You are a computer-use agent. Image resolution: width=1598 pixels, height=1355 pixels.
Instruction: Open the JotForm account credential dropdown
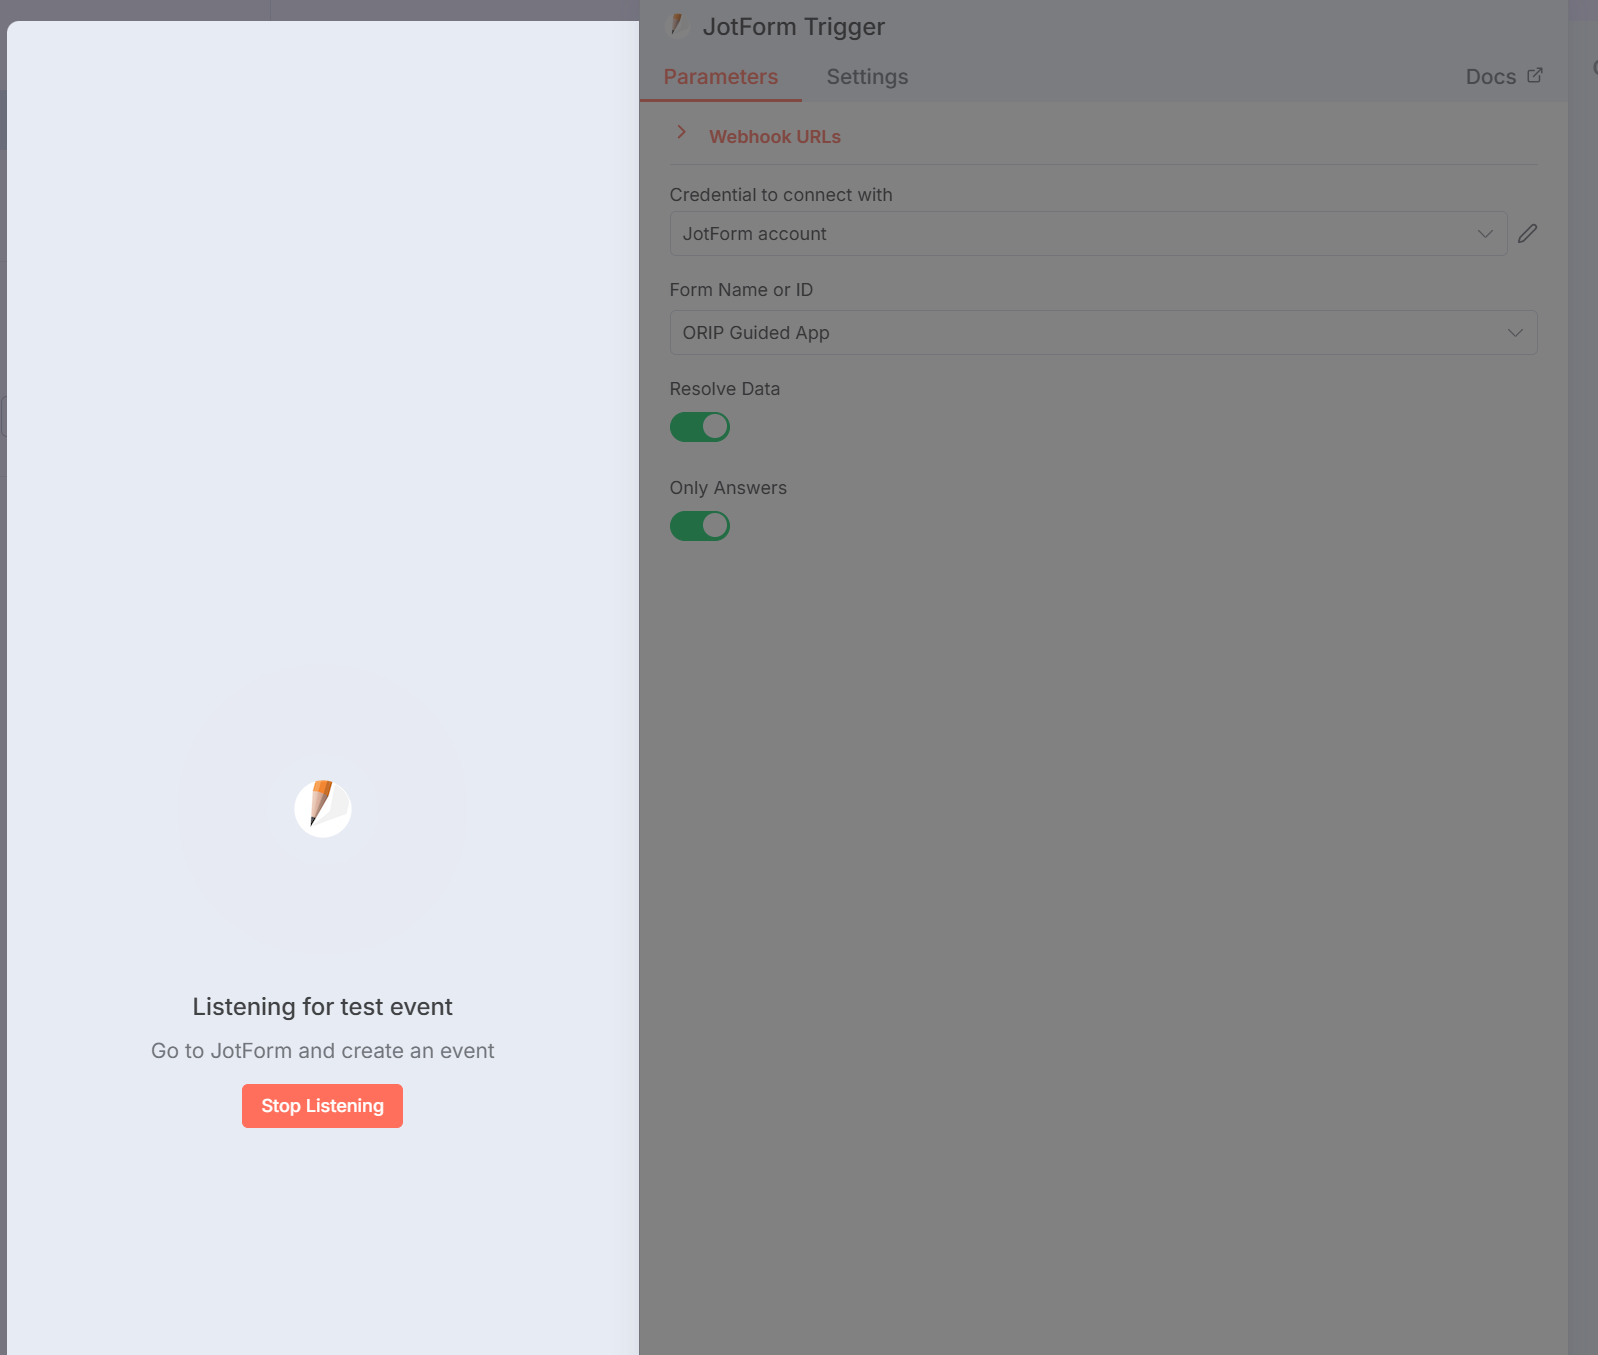point(1088,233)
